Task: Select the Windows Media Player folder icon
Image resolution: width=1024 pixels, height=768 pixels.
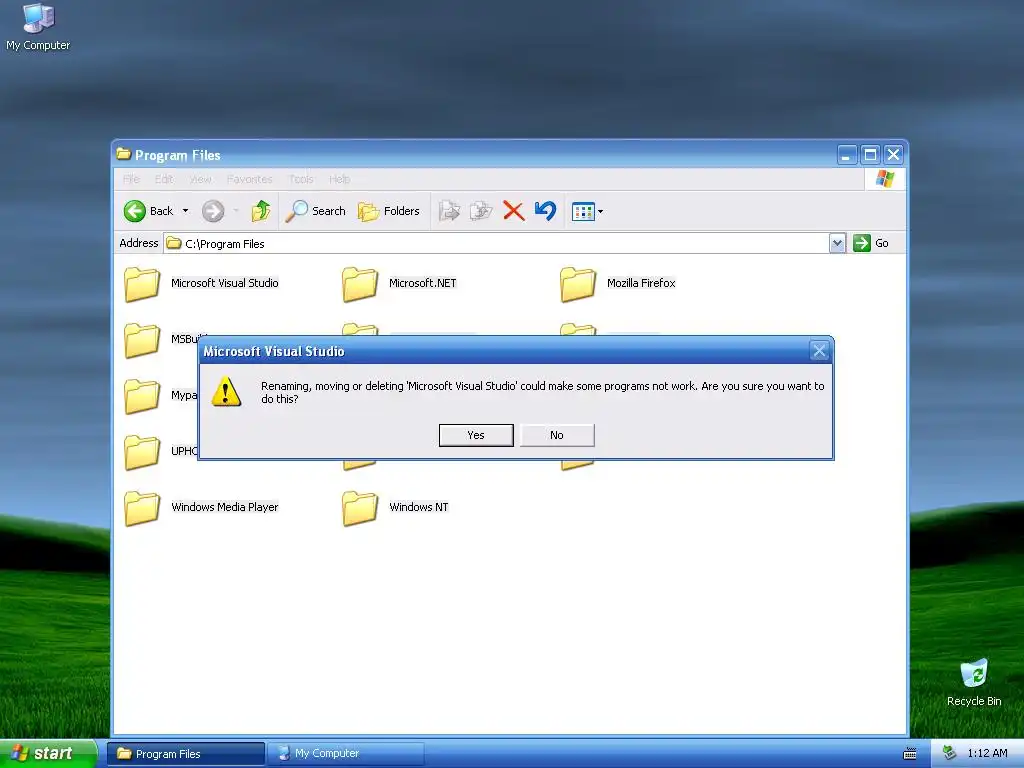Action: 142,508
